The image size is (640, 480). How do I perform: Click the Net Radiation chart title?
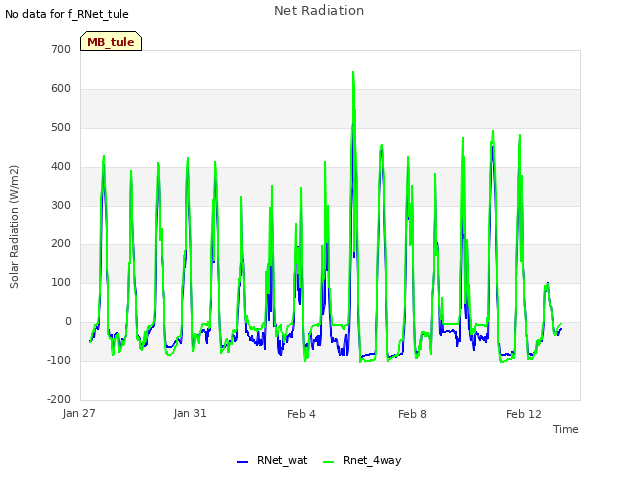tap(319, 11)
